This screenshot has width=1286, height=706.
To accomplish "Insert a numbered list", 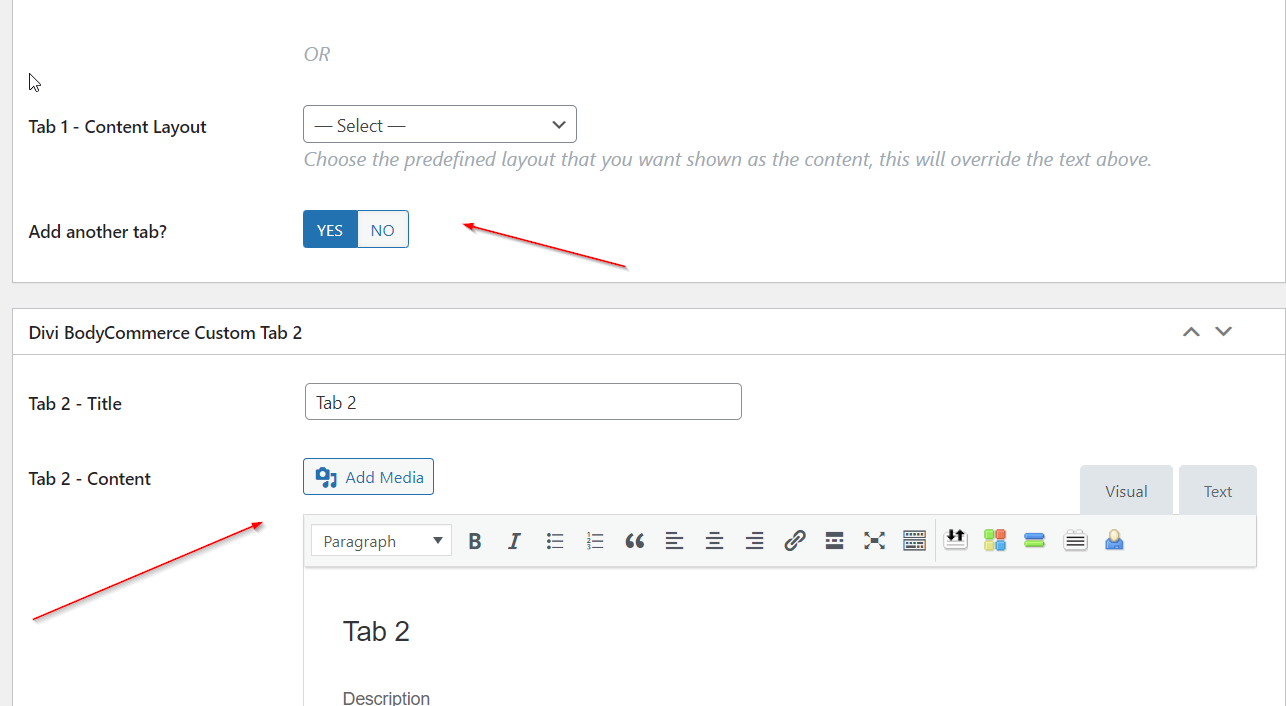I will tap(595, 541).
